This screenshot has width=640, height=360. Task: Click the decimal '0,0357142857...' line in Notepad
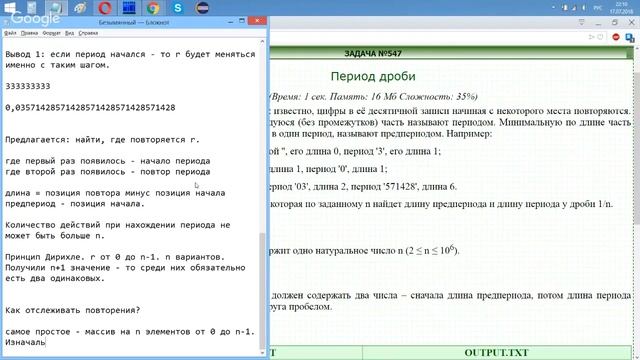coord(90,108)
